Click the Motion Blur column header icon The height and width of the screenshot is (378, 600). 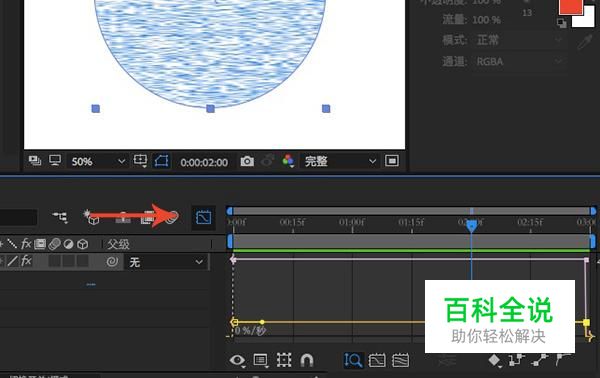(x=54, y=244)
